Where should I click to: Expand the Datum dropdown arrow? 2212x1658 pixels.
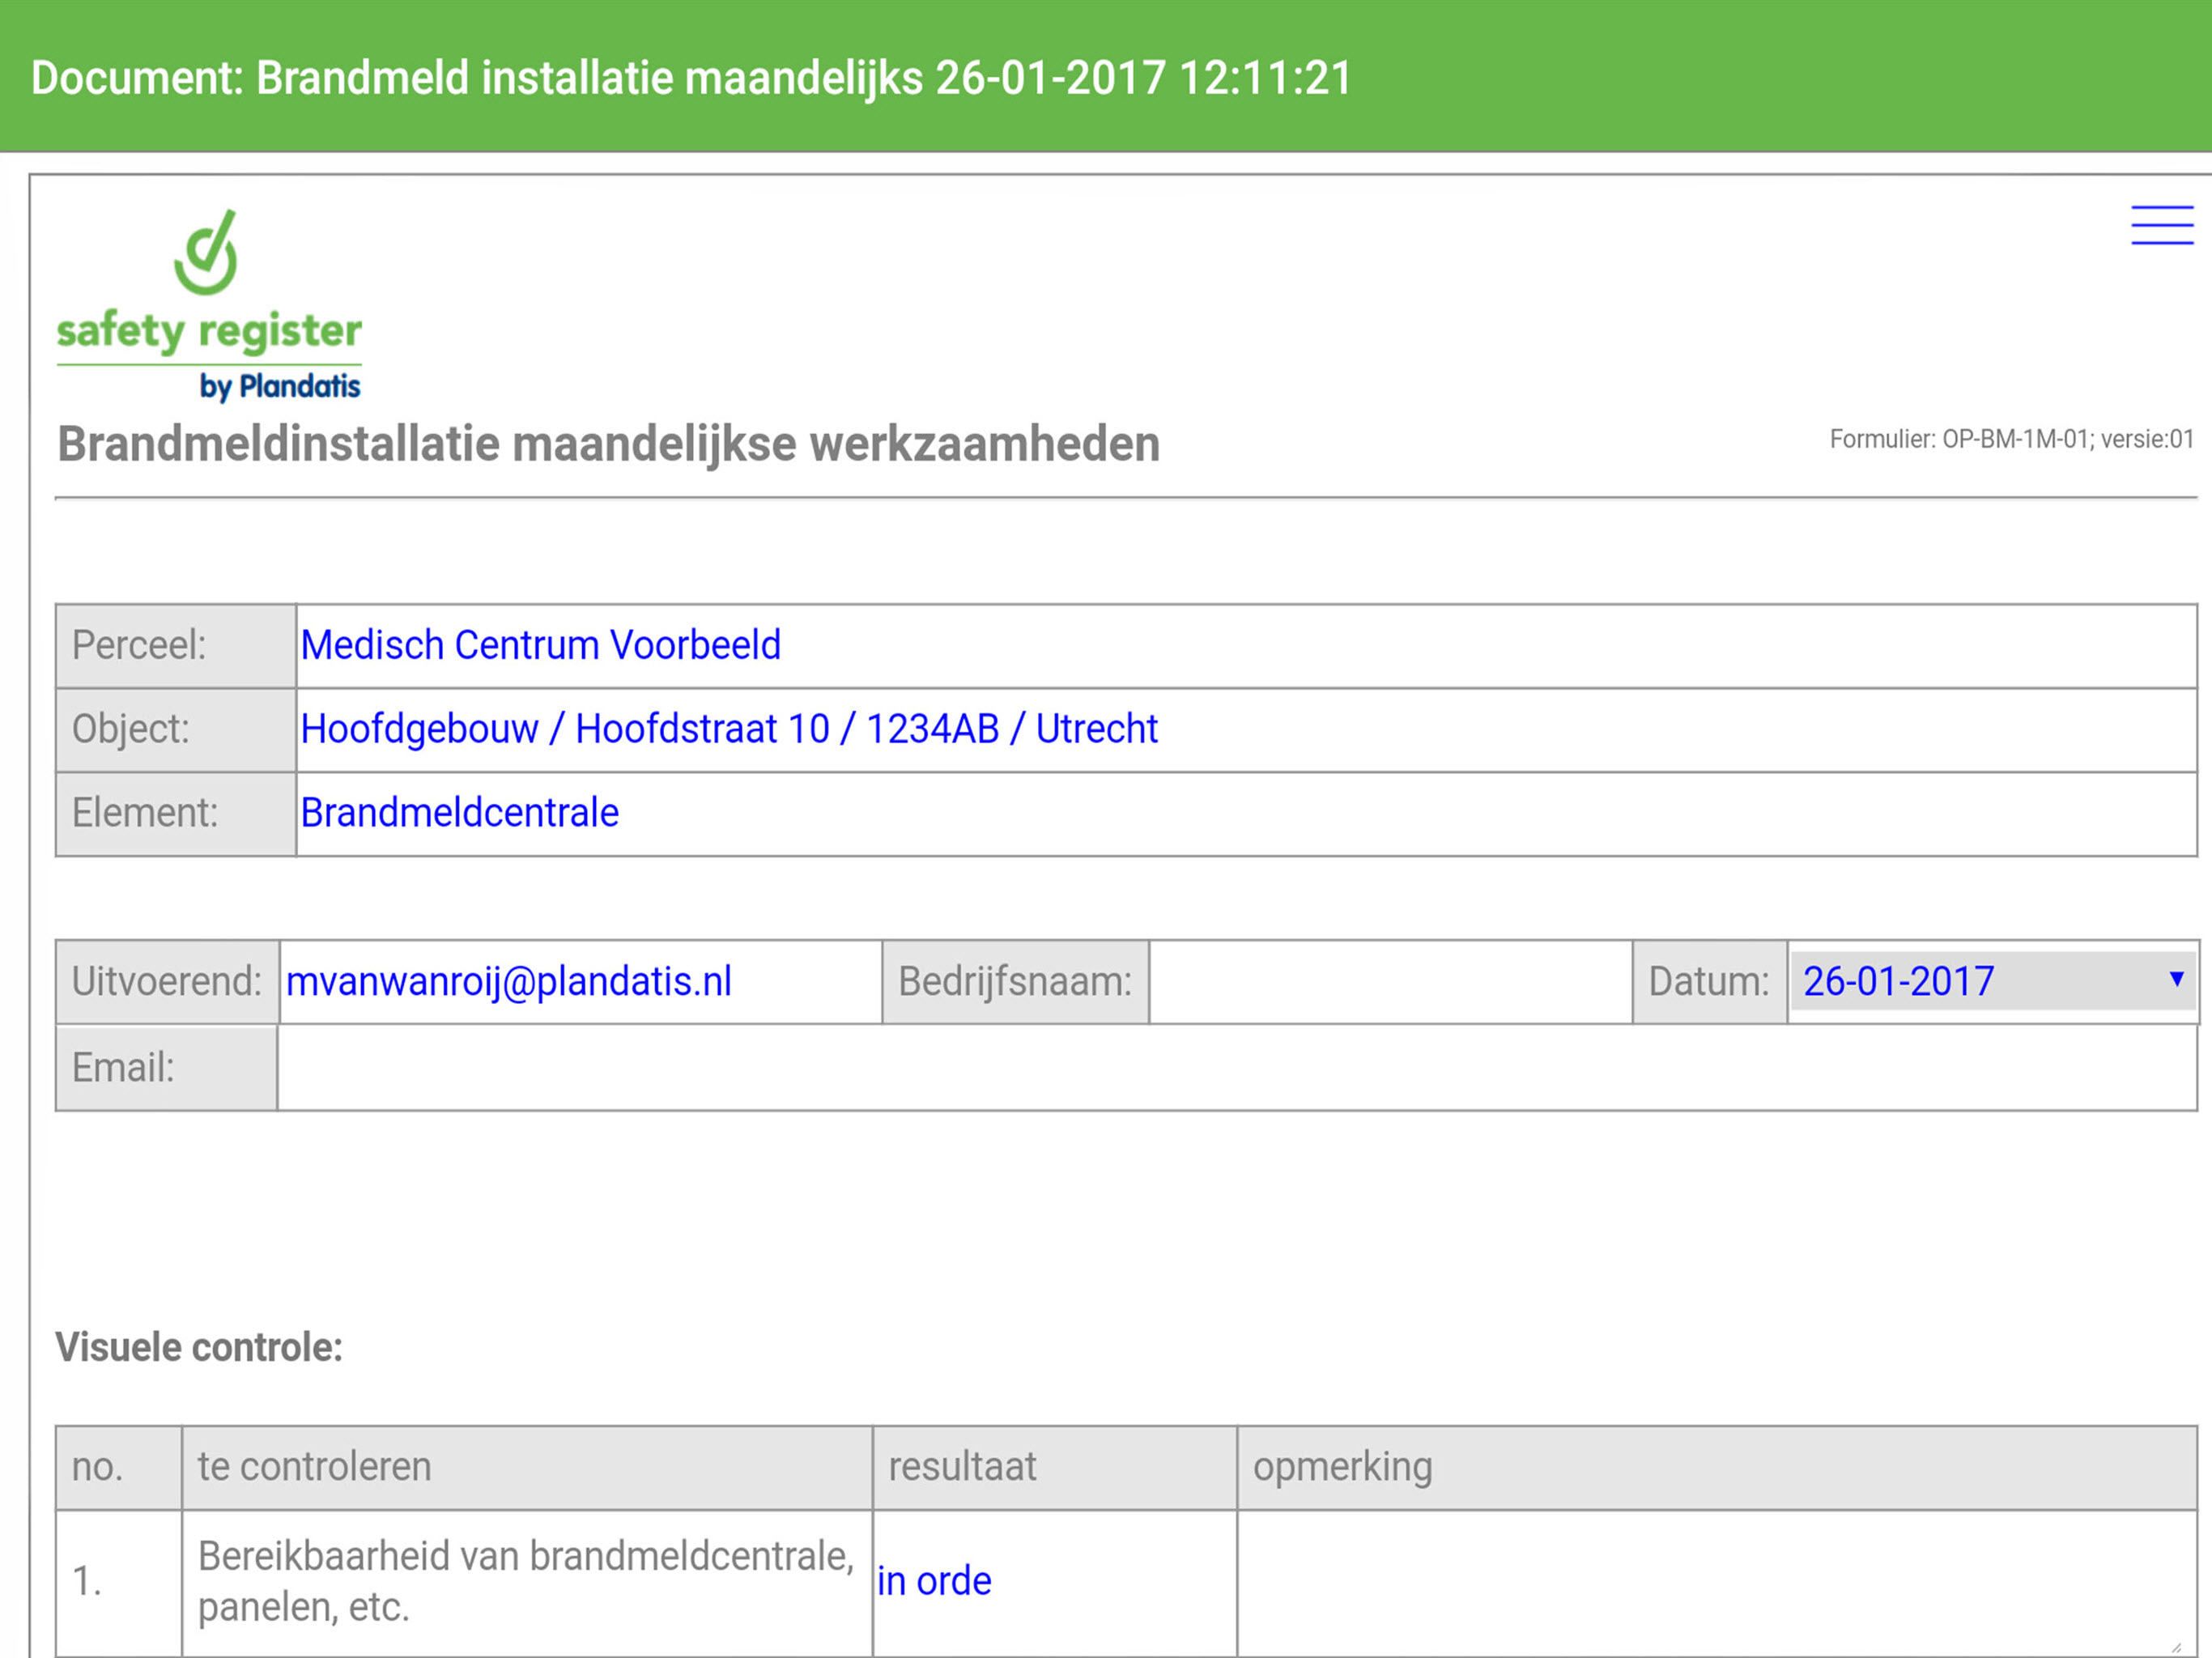[2176, 979]
